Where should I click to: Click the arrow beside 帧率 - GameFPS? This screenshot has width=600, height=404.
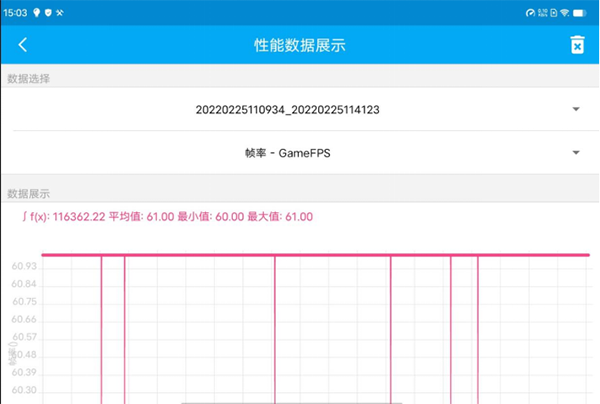tap(576, 153)
